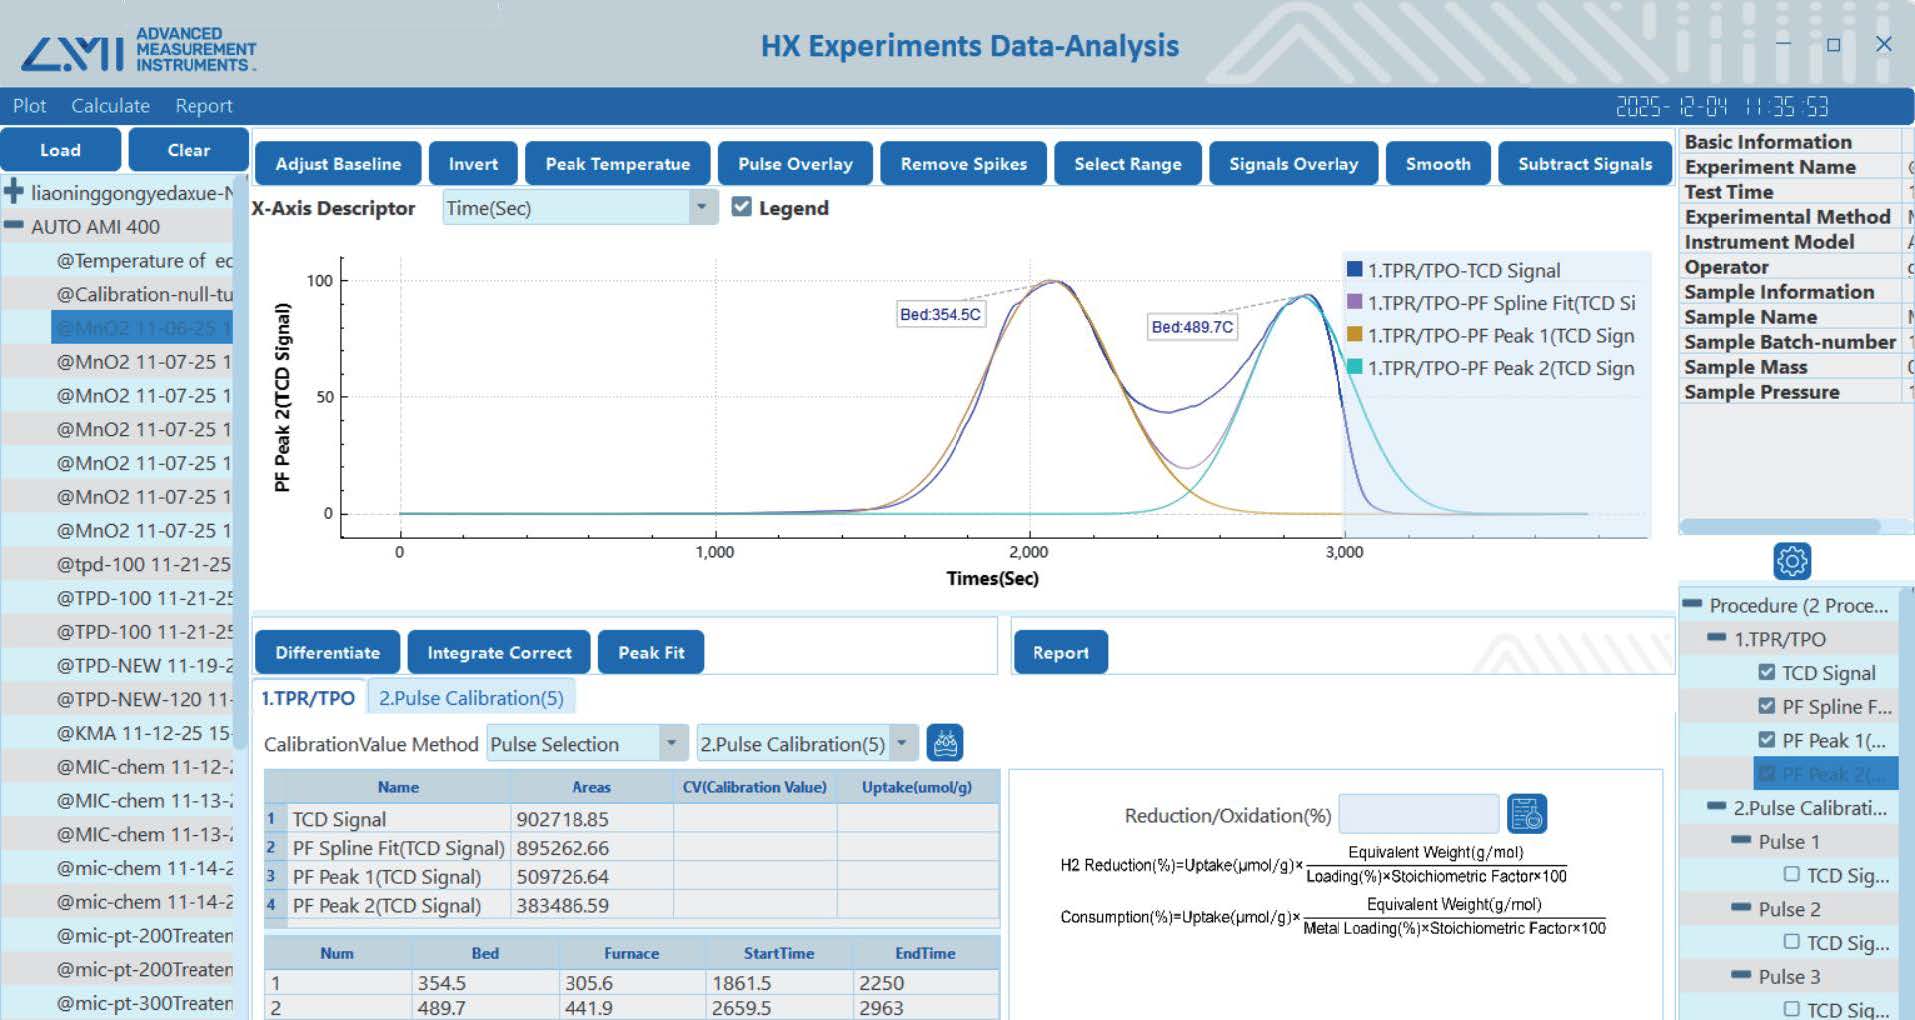This screenshot has width=1915, height=1020.
Task: Click the Reduction/Oxidation(%) input field
Action: [1417, 814]
